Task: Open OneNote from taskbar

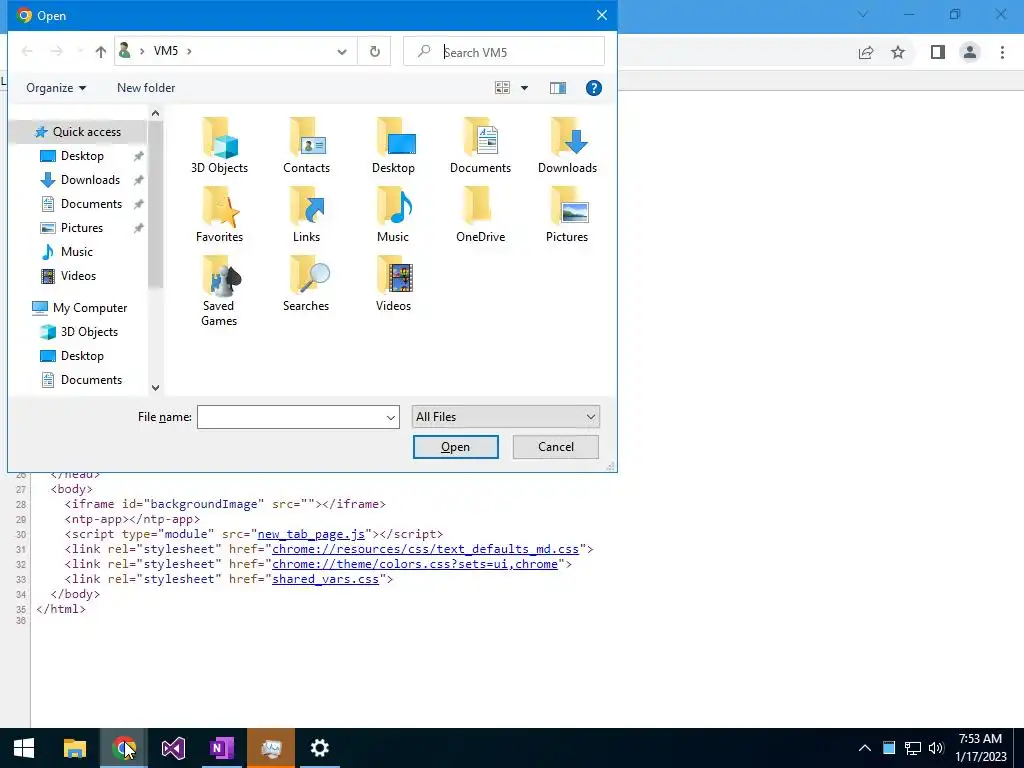Action: click(221, 748)
